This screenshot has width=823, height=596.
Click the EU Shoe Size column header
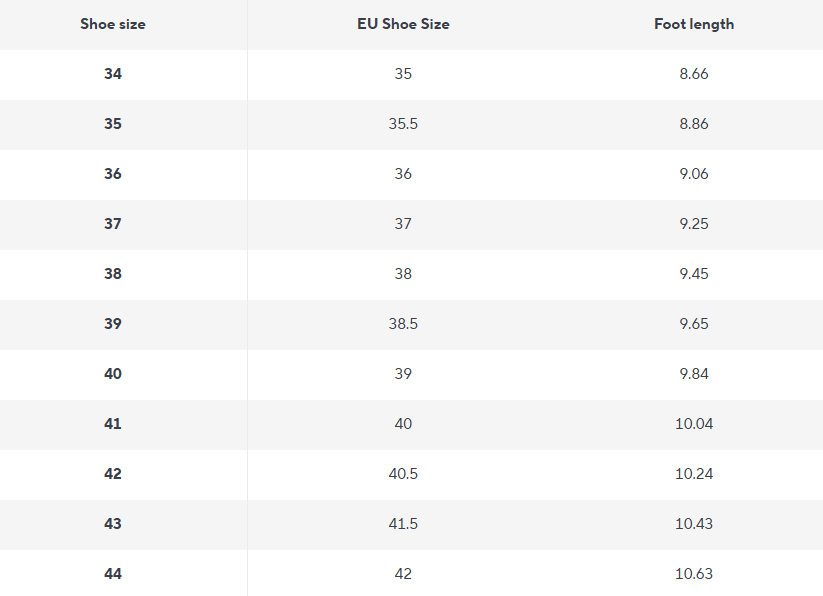point(403,24)
